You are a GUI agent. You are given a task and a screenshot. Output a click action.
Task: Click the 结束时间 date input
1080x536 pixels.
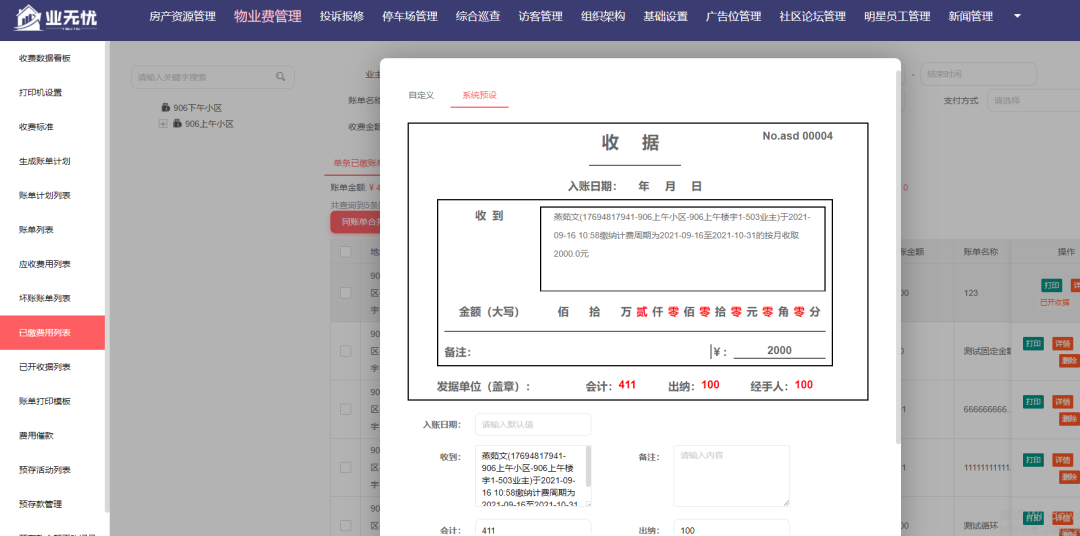click(978, 74)
